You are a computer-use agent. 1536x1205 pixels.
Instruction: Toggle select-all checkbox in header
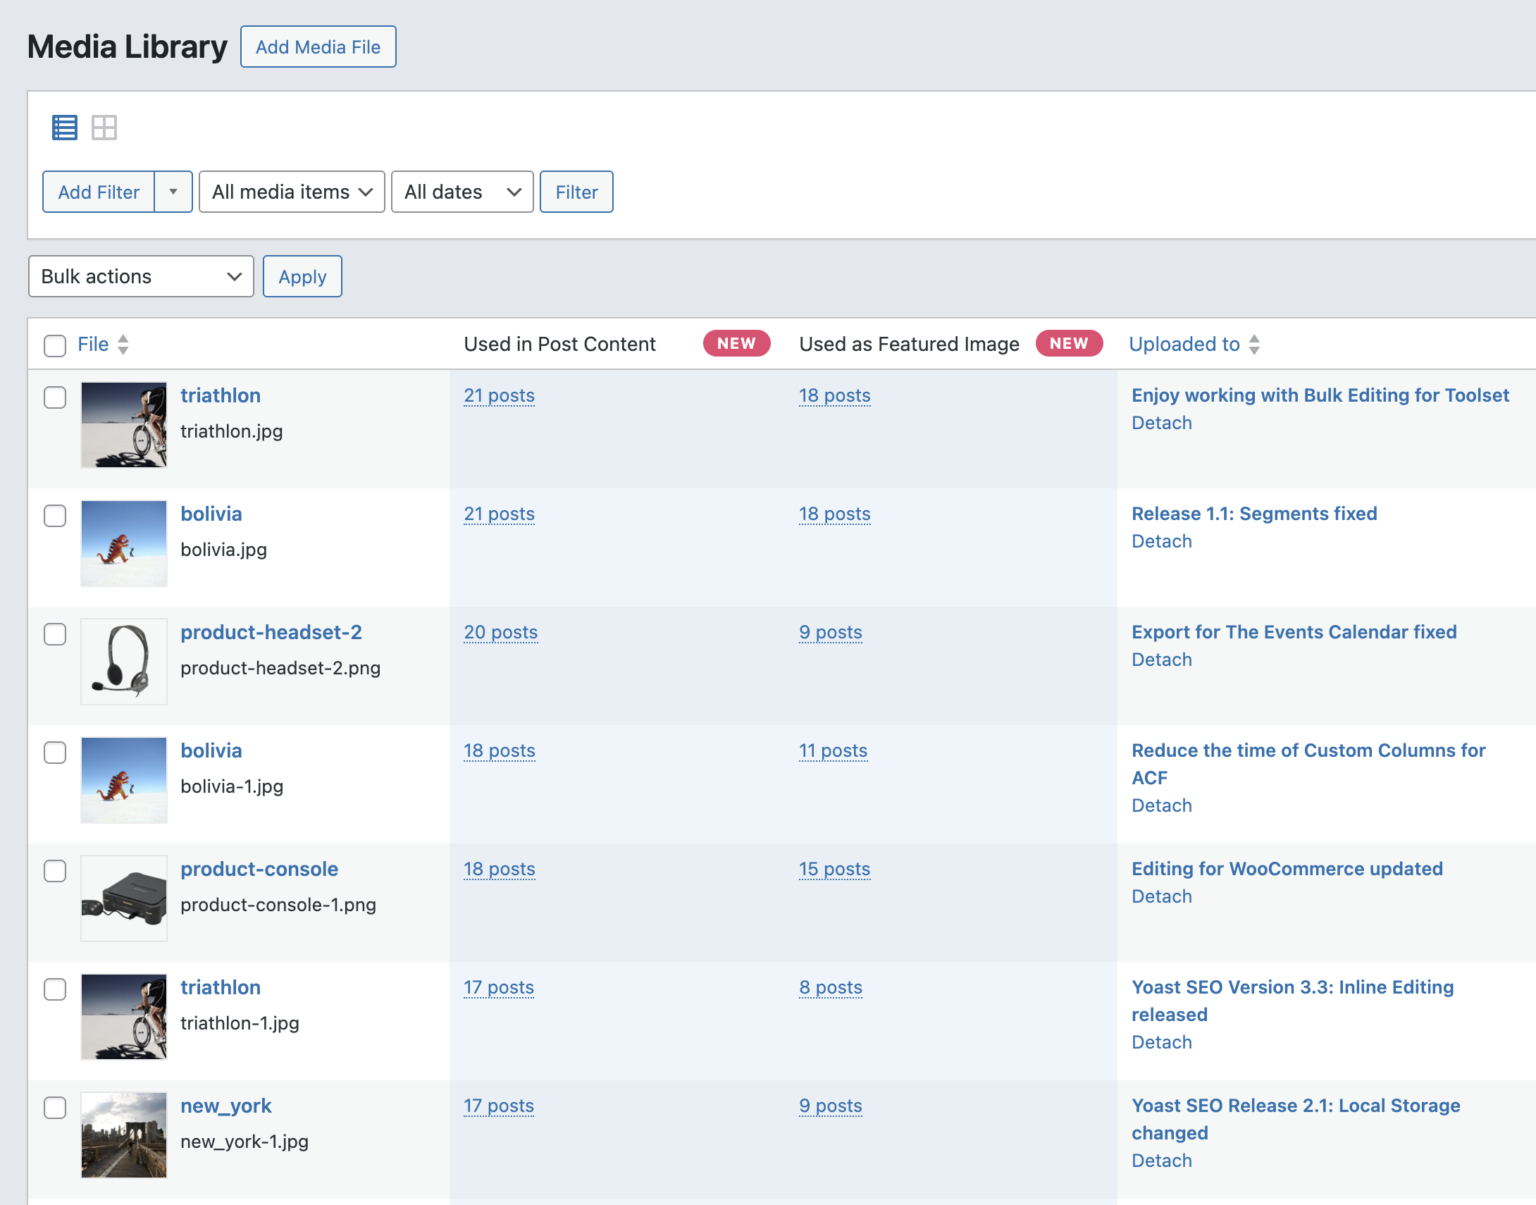(x=55, y=346)
